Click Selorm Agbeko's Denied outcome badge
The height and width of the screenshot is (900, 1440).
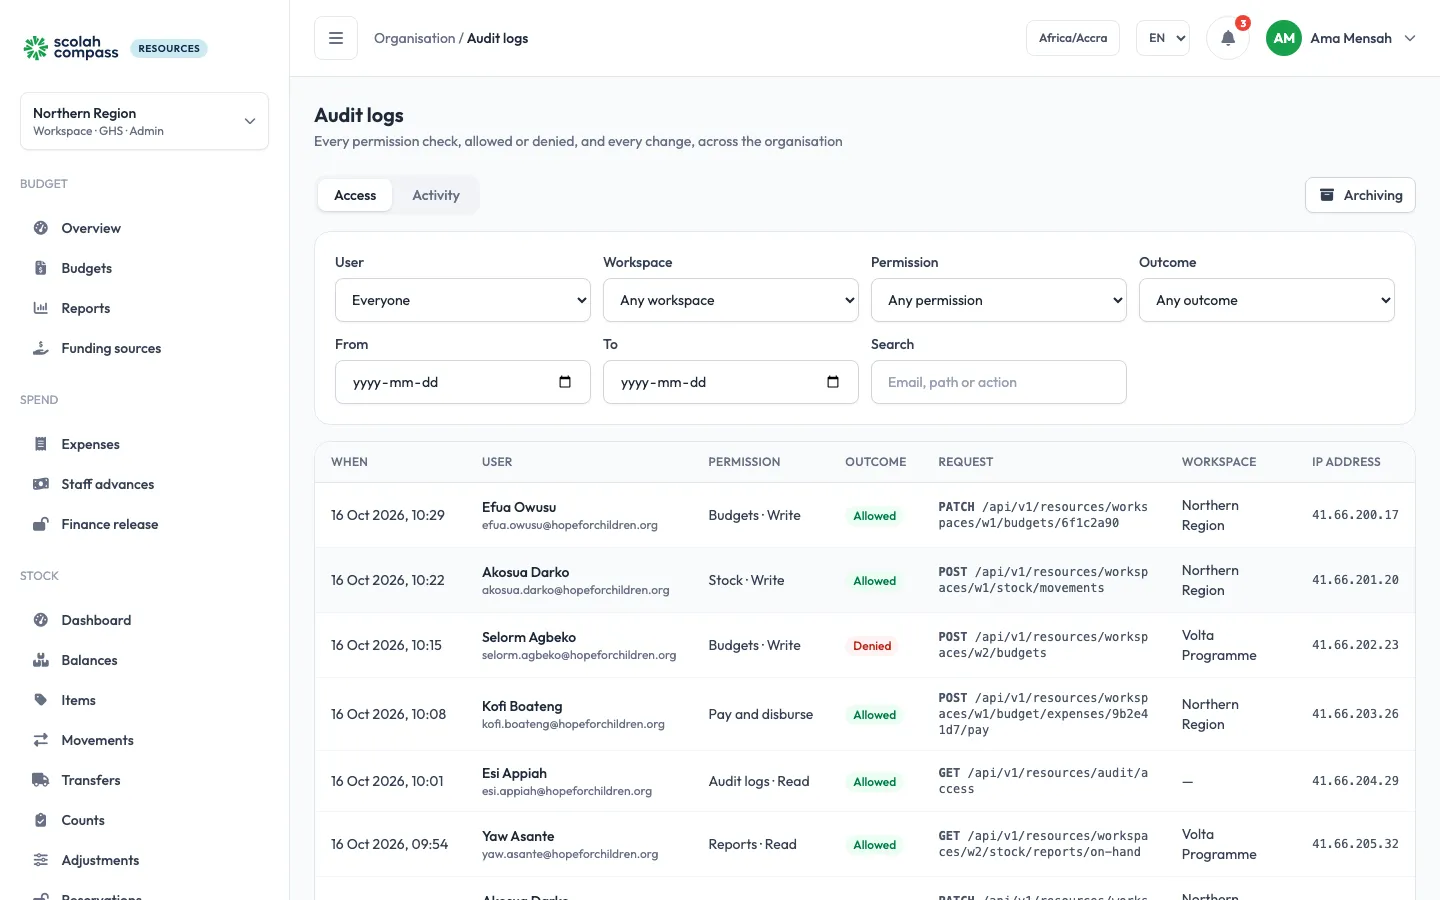872,646
